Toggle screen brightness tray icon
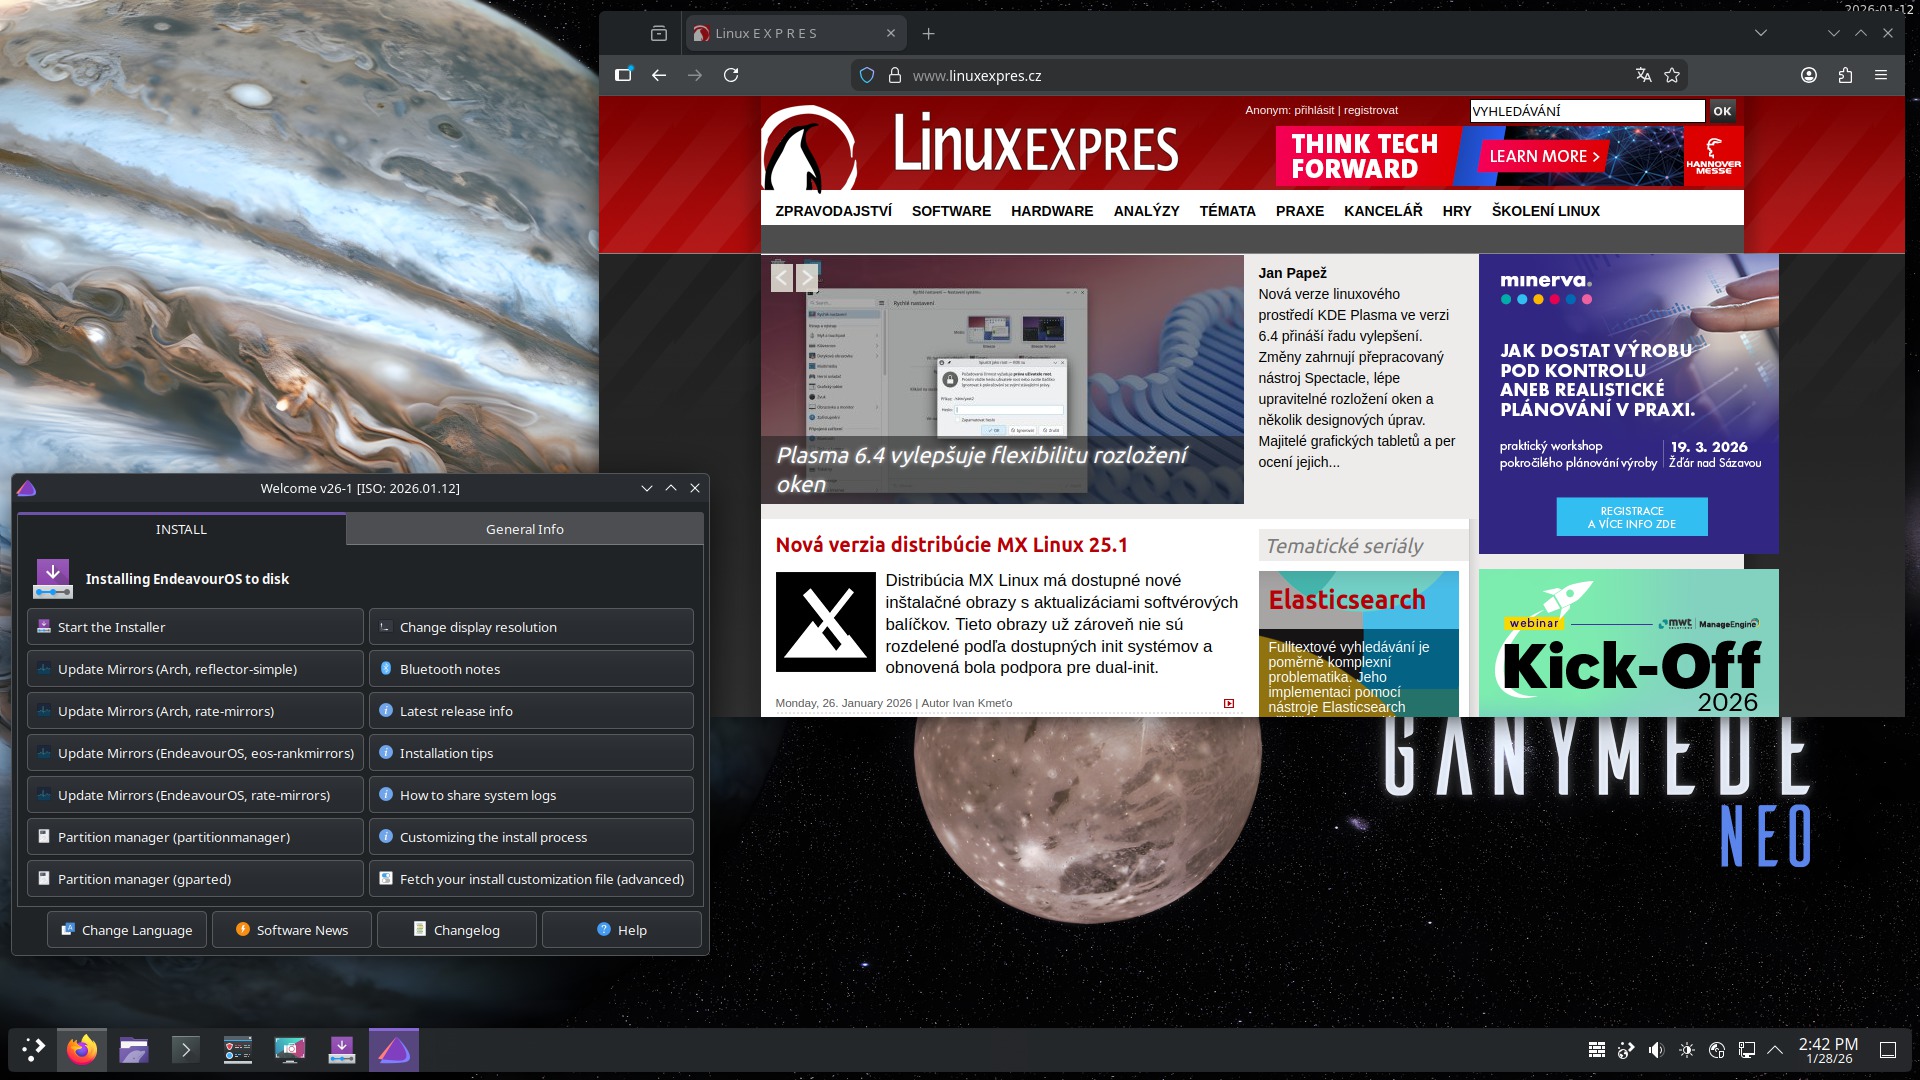 tap(1687, 1050)
